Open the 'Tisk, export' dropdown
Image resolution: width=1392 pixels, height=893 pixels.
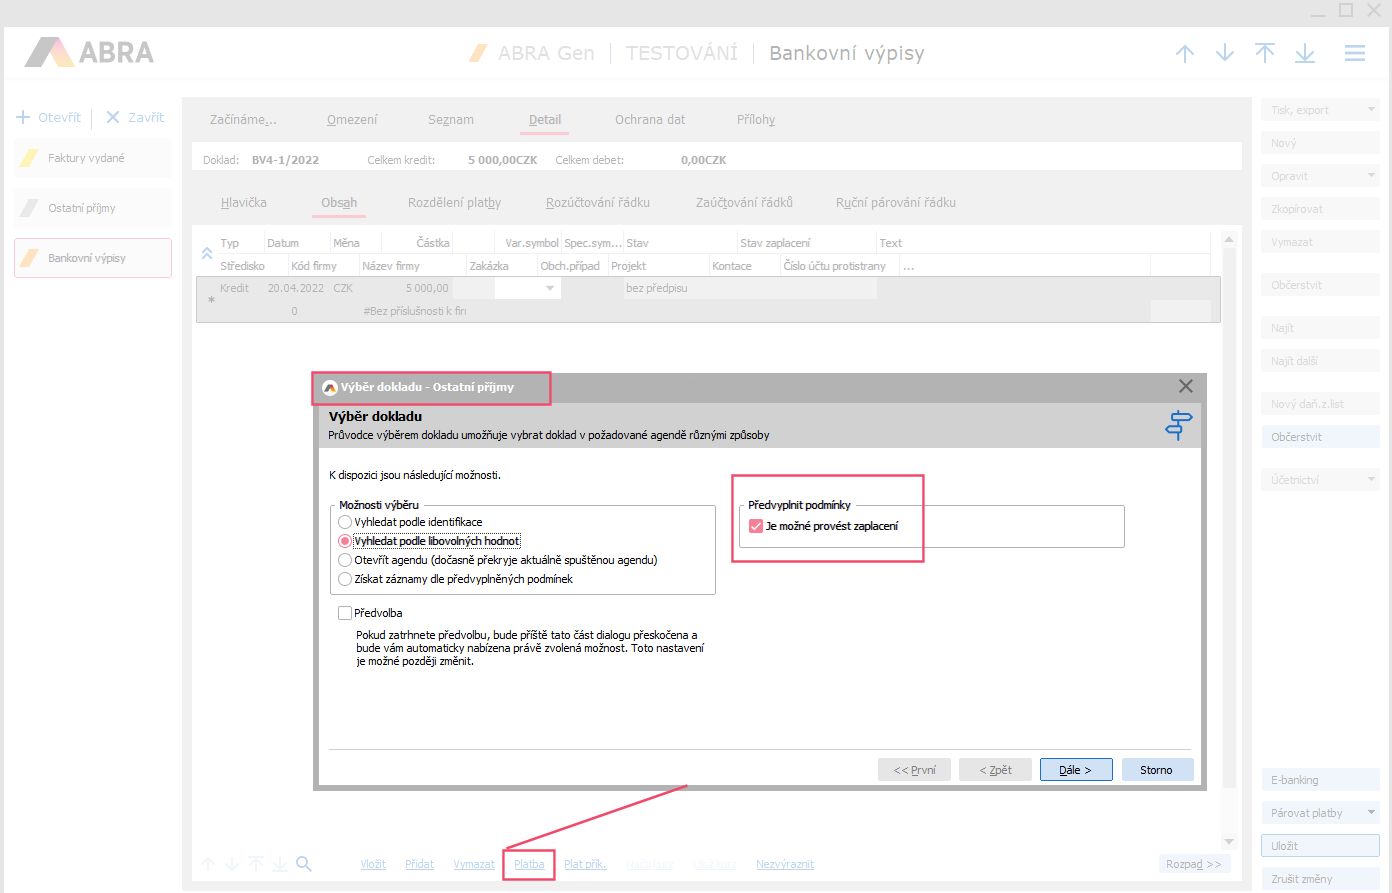(1371, 110)
